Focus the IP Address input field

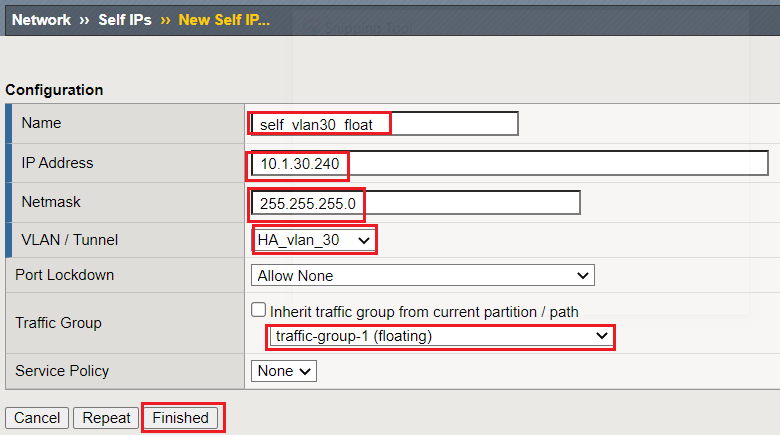pos(509,163)
